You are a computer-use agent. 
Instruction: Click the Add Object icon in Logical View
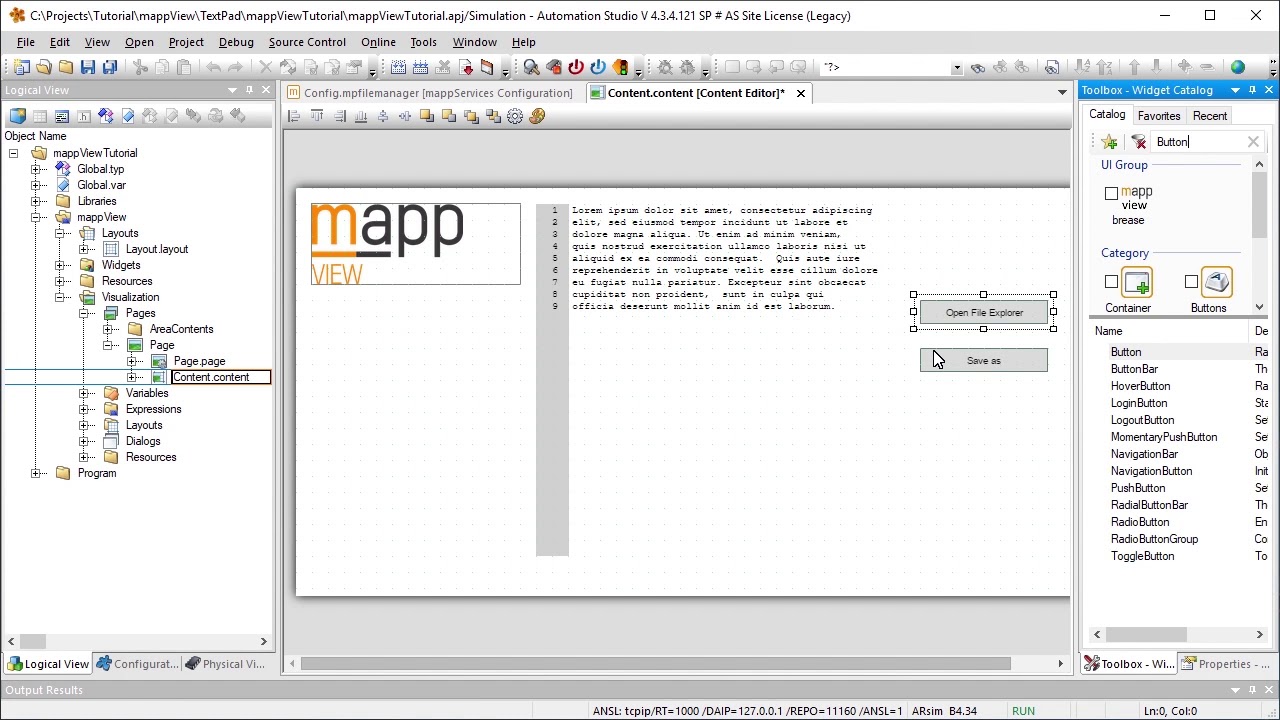point(17,116)
